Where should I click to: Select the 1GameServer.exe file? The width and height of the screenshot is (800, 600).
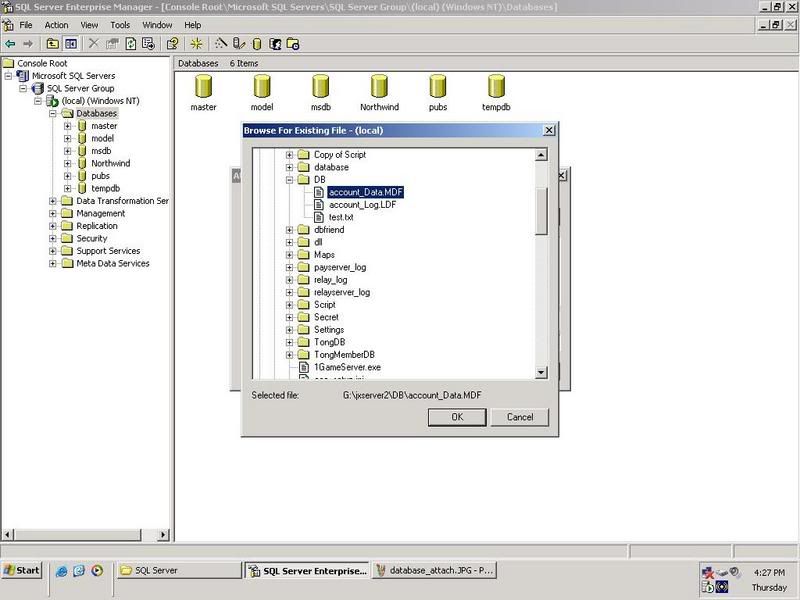point(347,367)
